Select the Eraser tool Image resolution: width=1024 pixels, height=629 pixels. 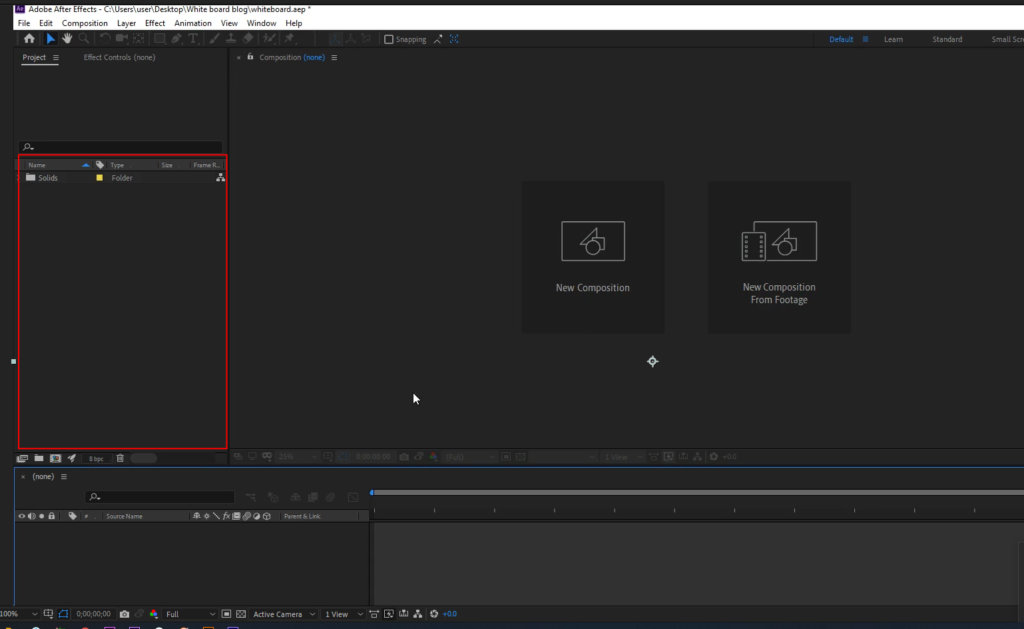(248, 38)
